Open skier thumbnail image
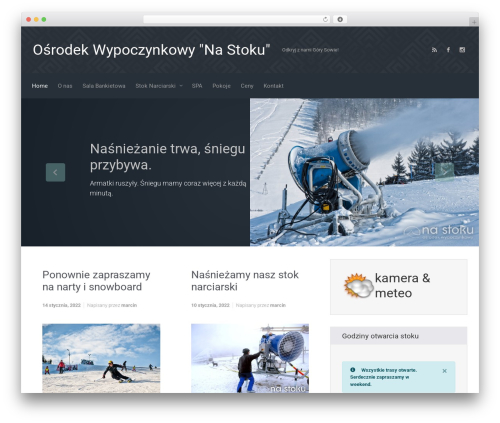Screen dimensions: 500x423 pyautogui.click(x=101, y=358)
